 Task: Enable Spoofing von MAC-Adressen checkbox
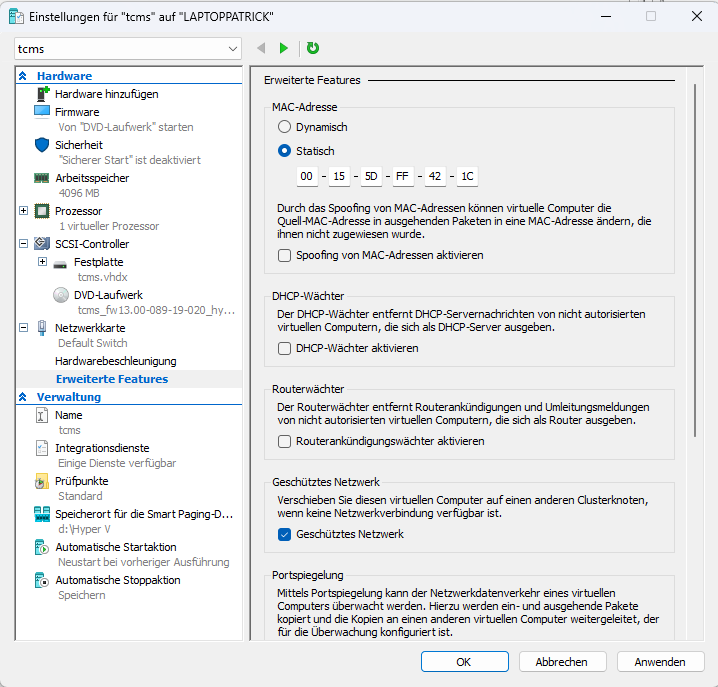pos(285,255)
